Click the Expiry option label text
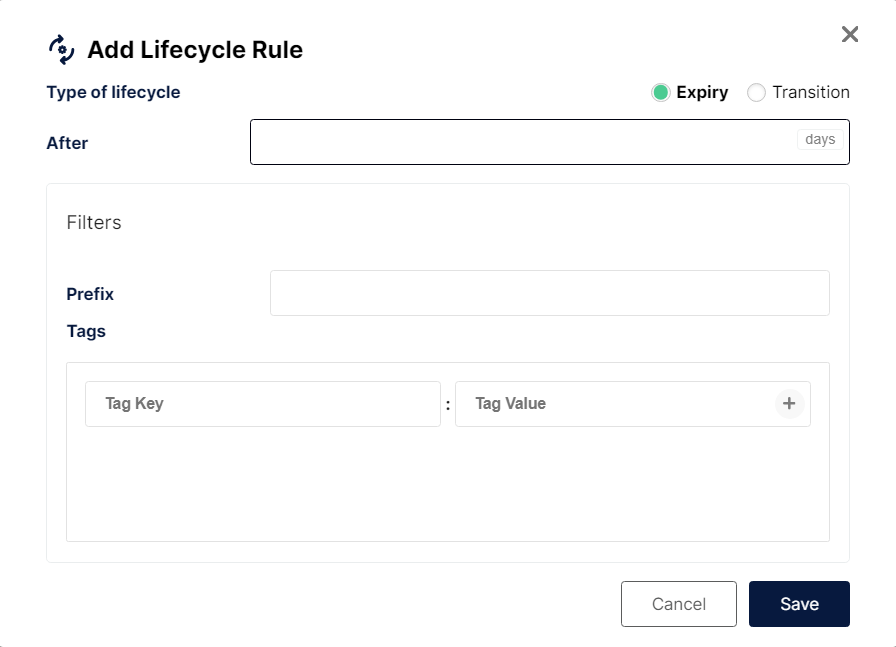Image resolution: width=896 pixels, height=647 pixels. [x=702, y=92]
